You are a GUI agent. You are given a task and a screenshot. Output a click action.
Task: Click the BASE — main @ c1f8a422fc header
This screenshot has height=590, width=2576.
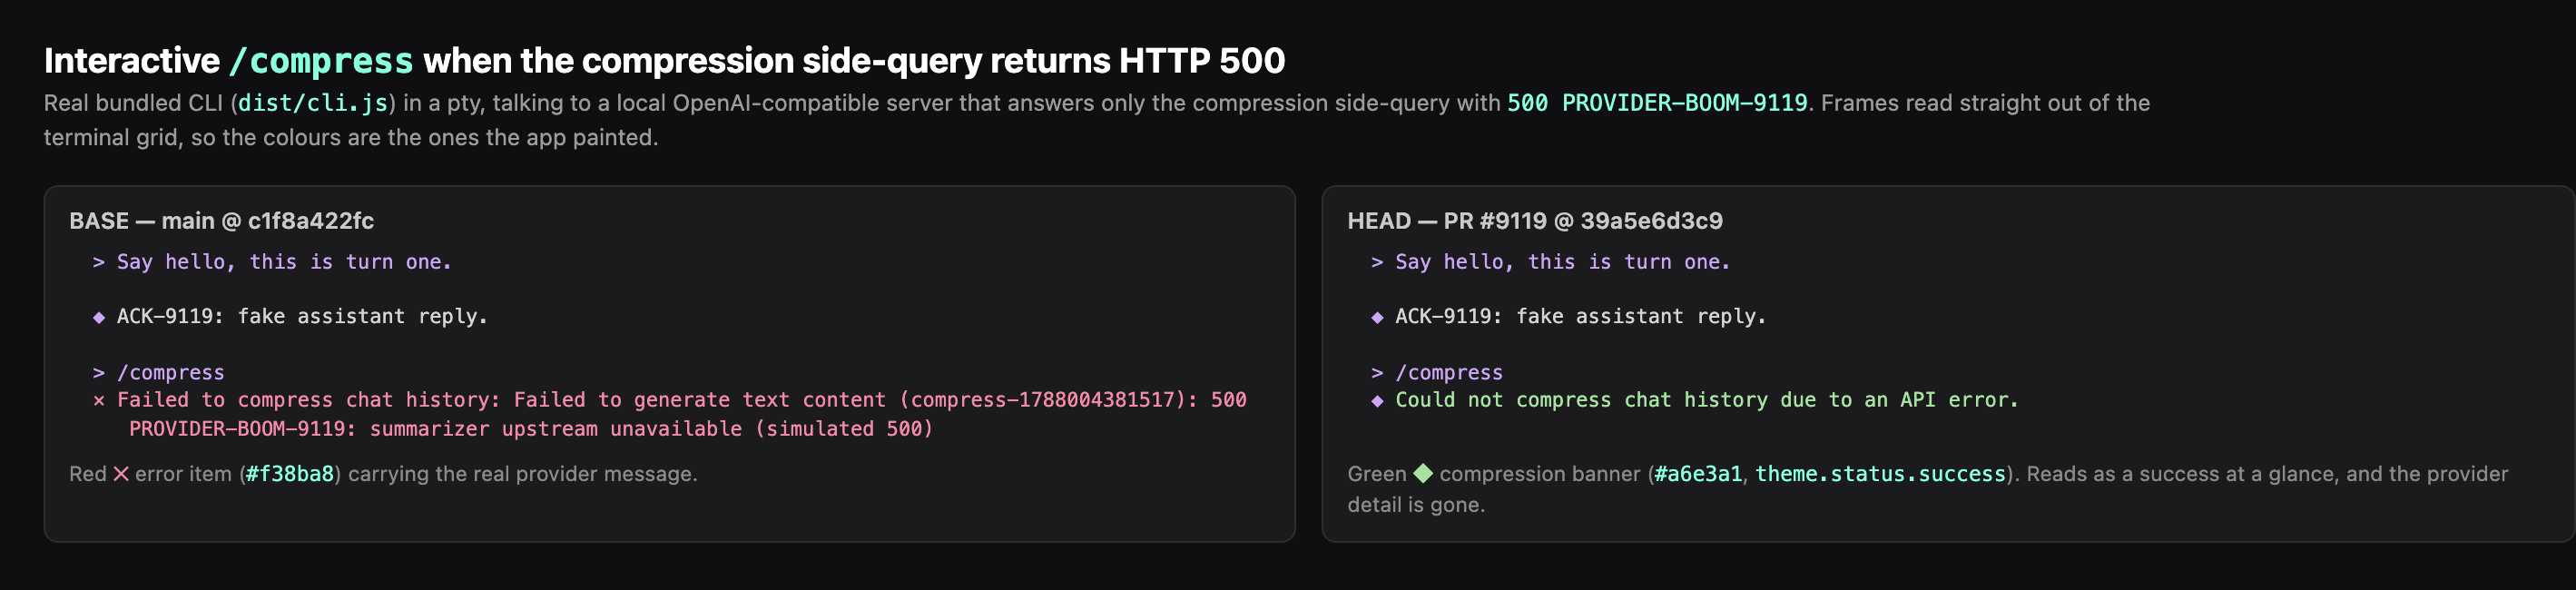pos(222,221)
